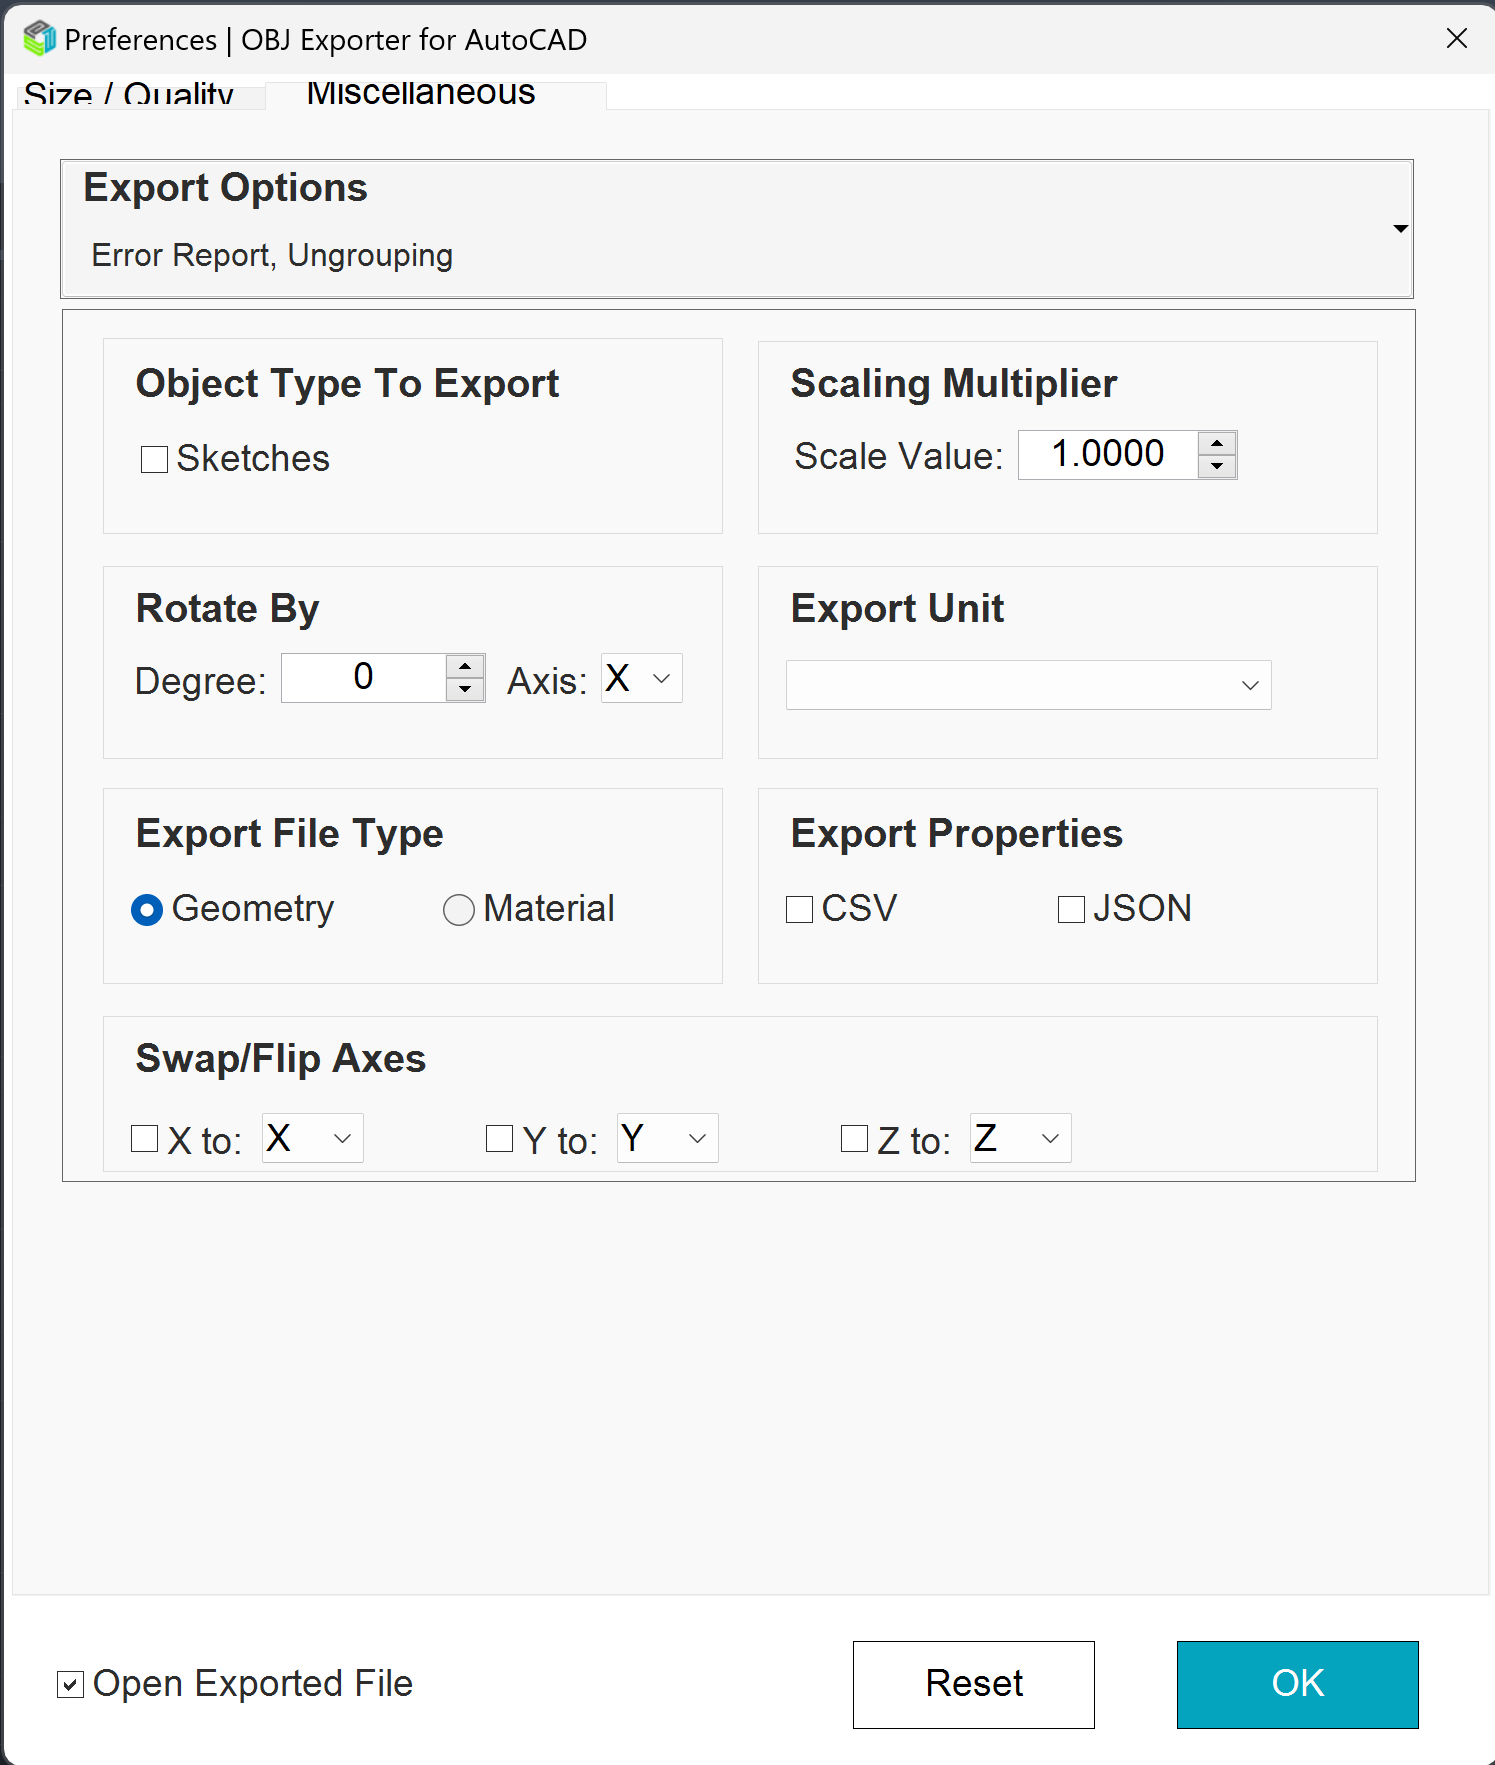Viewport: 1495px width, 1765px height.
Task: Select the Miscellaneous tab
Action: coord(421,93)
